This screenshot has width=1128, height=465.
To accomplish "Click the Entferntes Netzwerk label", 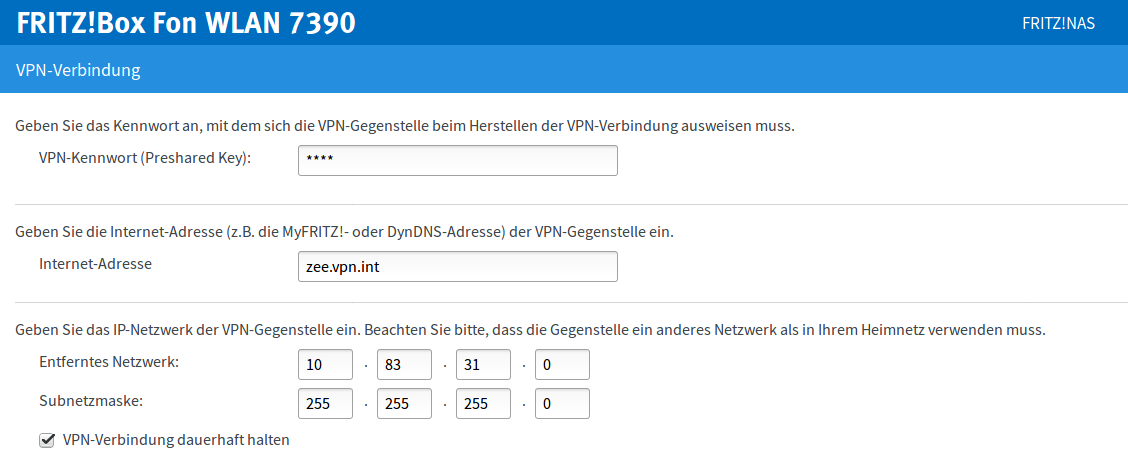I will click(x=109, y=361).
